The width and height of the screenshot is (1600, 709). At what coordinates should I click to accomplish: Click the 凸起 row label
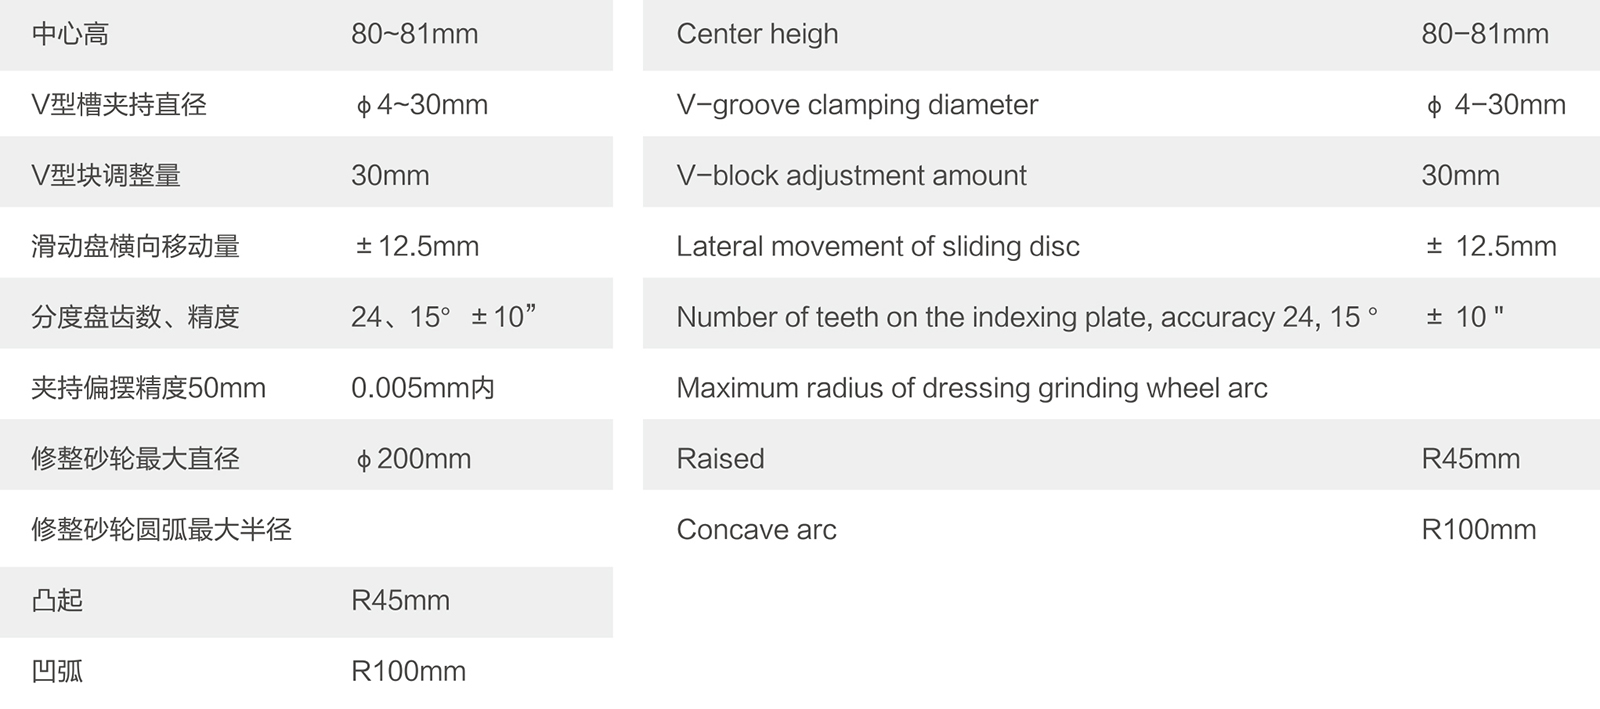pos(57,601)
